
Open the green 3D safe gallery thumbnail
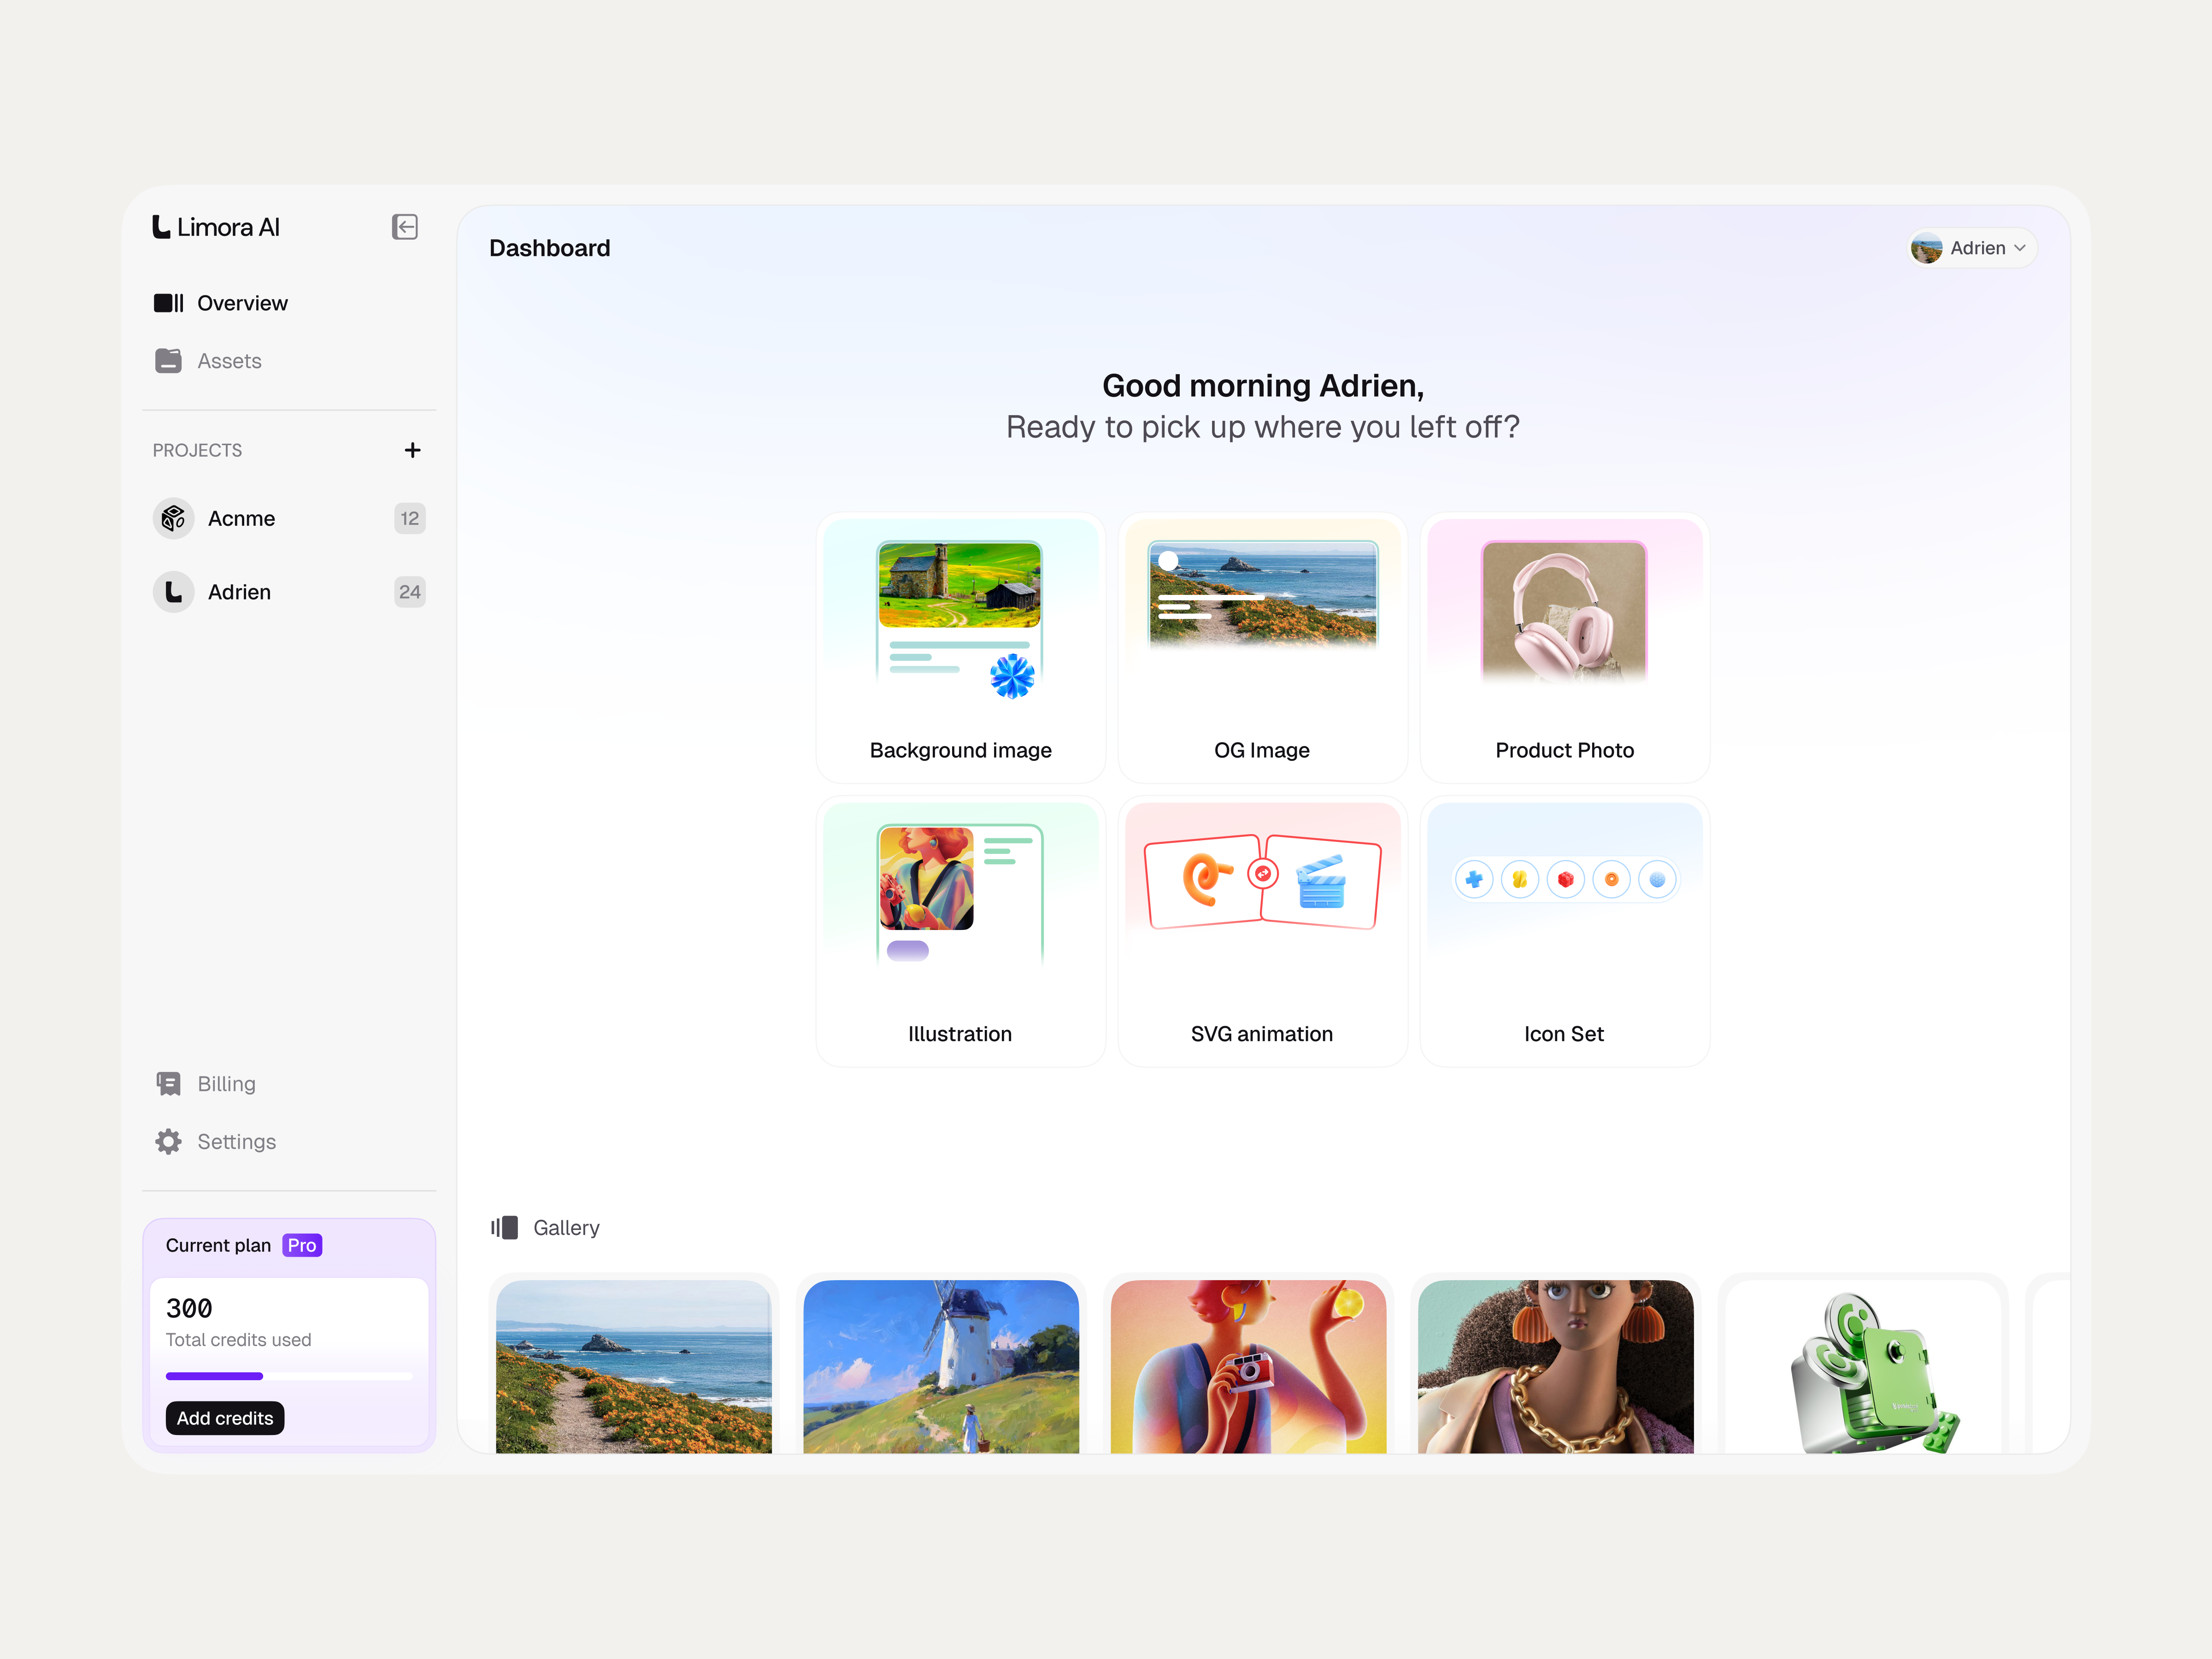(1863, 1366)
